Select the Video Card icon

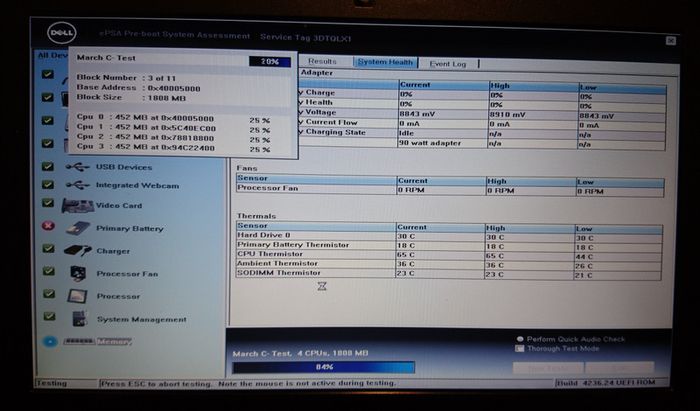click(78, 205)
